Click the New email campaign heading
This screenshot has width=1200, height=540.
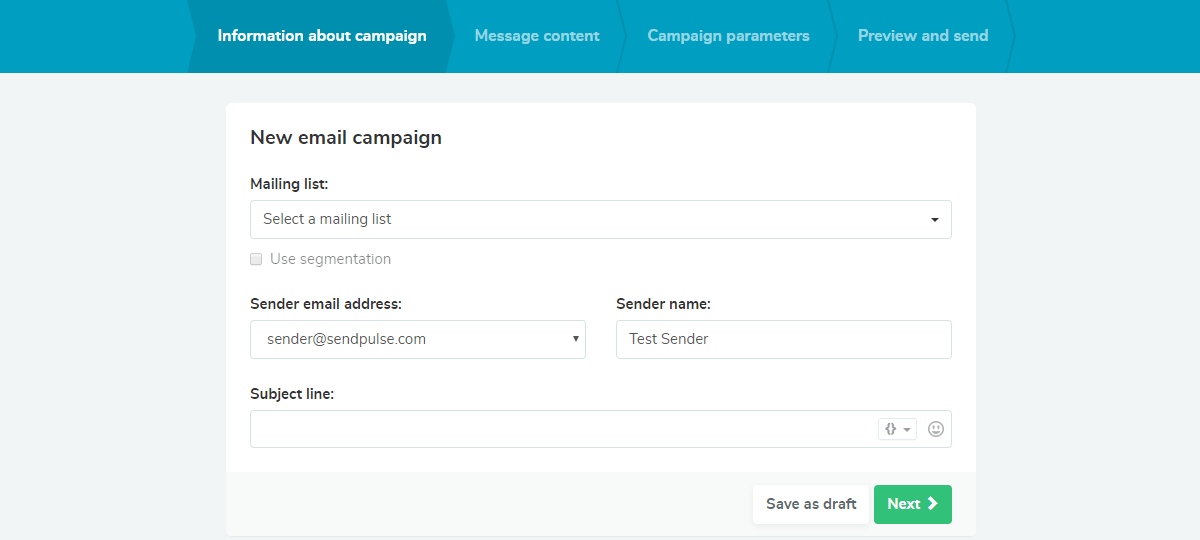pos(346,138)
